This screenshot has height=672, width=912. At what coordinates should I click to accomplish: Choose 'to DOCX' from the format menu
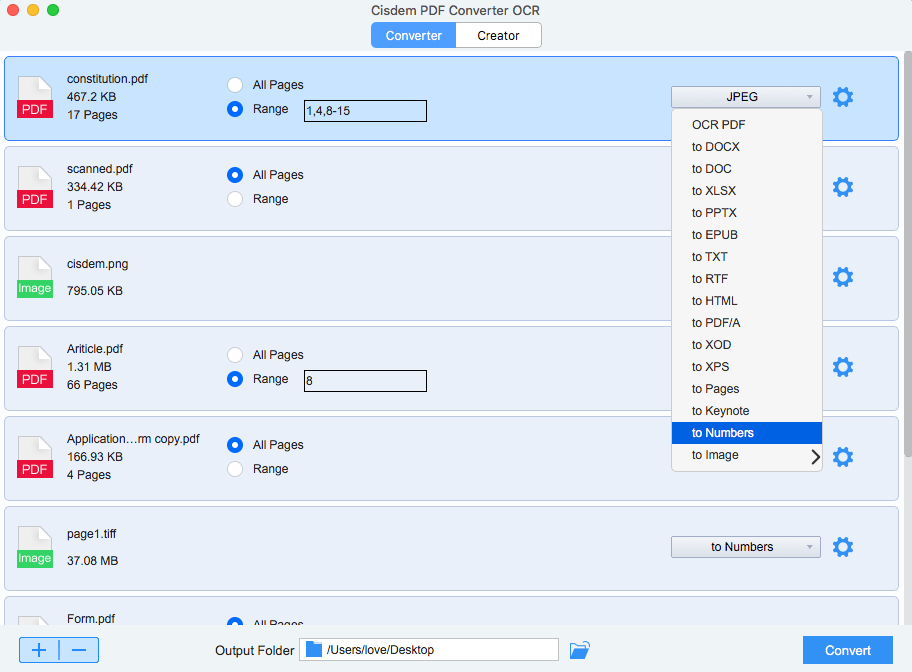(745, 146)
